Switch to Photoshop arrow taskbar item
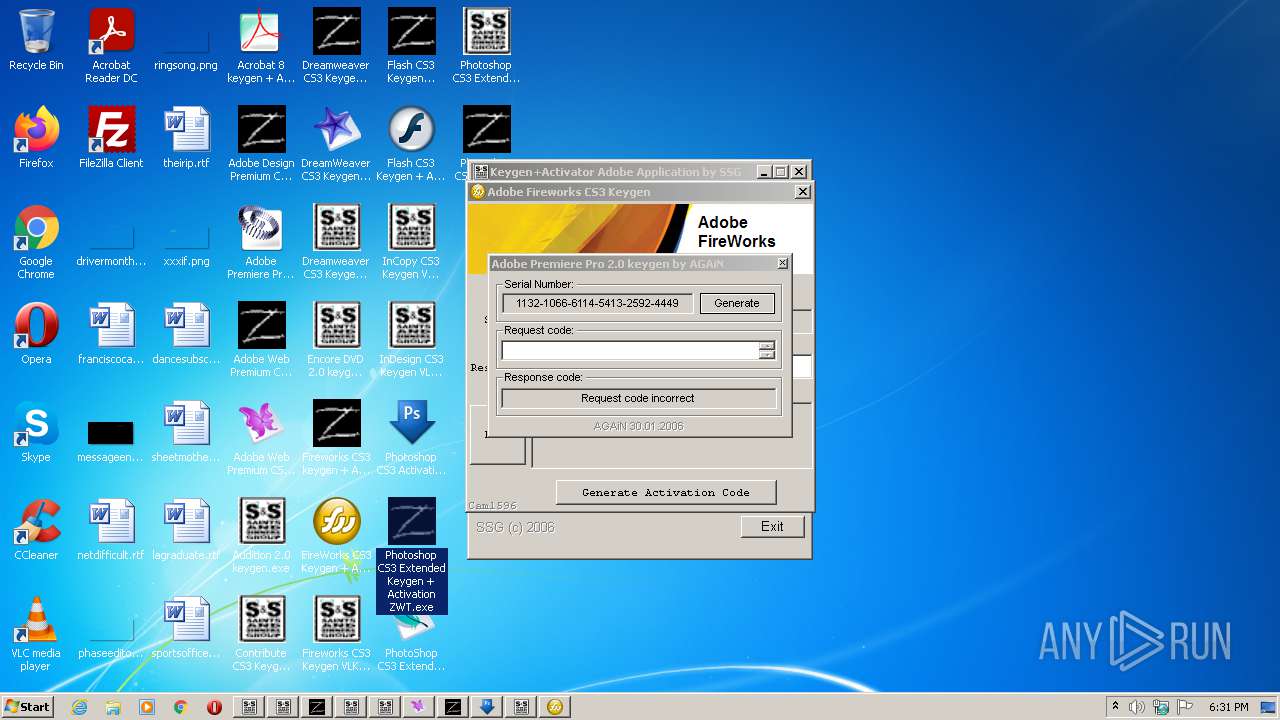Screen dimensions: 1280x720 487,707
